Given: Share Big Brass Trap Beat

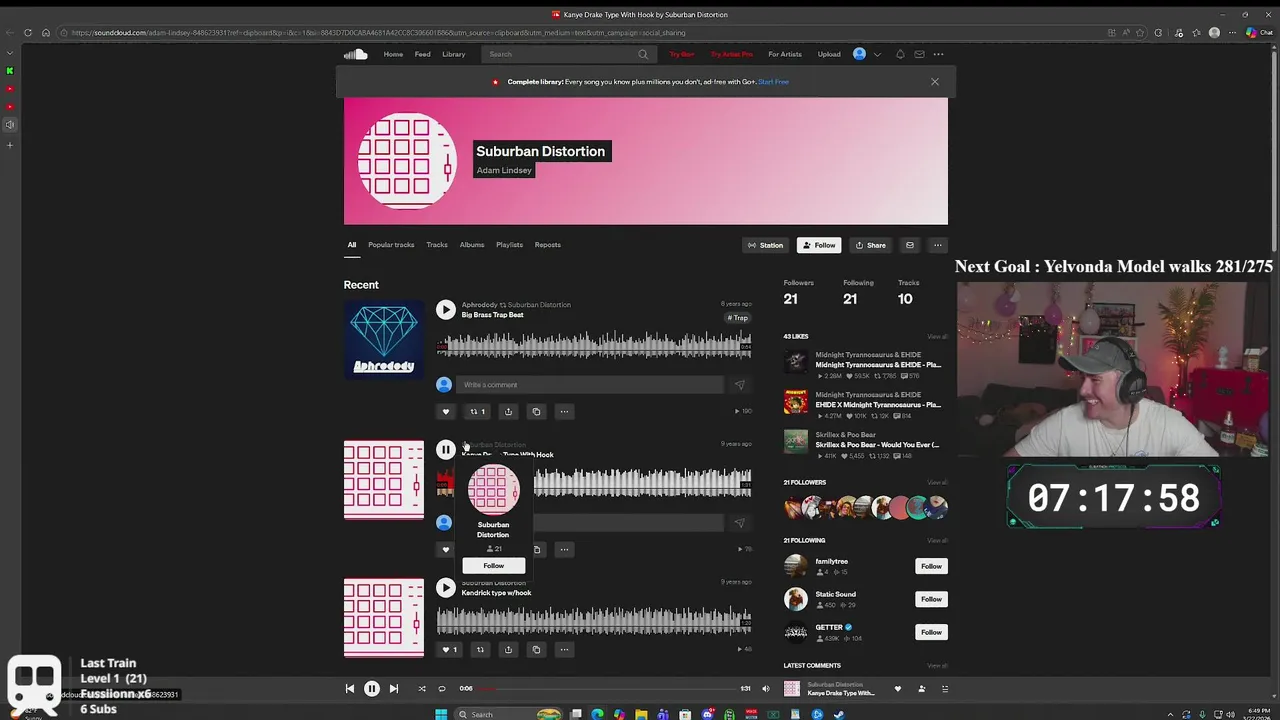Looking at the screenshot, I should coord(508,412).
